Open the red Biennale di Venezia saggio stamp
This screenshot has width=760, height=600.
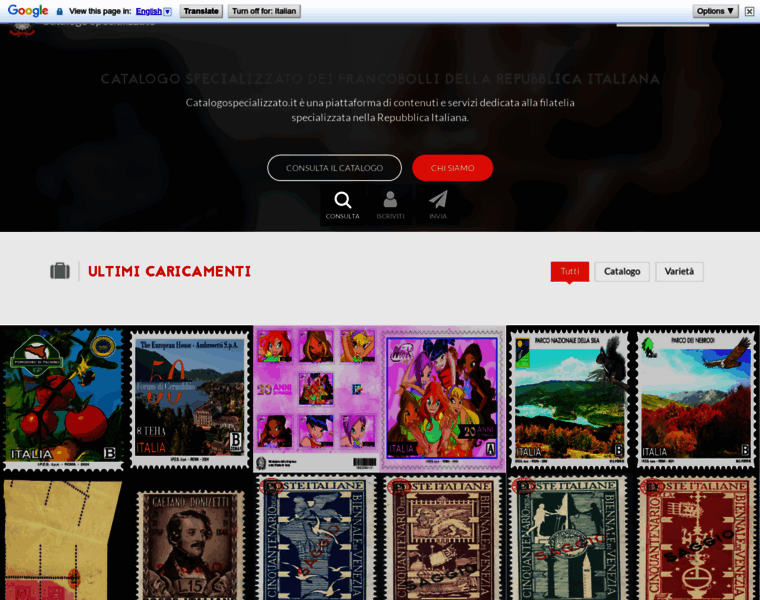[696, 538]
